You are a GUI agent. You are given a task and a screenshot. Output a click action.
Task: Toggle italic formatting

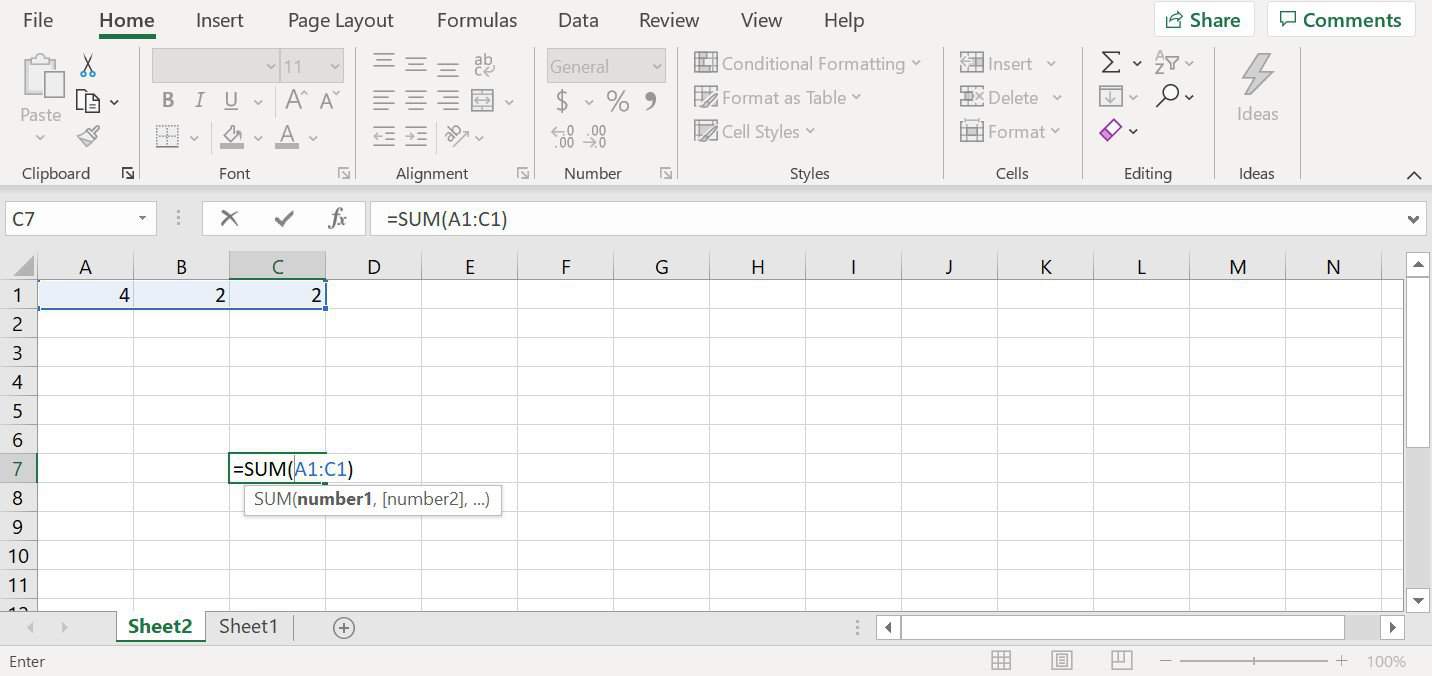pyautogui.click(x=198, y=100)
